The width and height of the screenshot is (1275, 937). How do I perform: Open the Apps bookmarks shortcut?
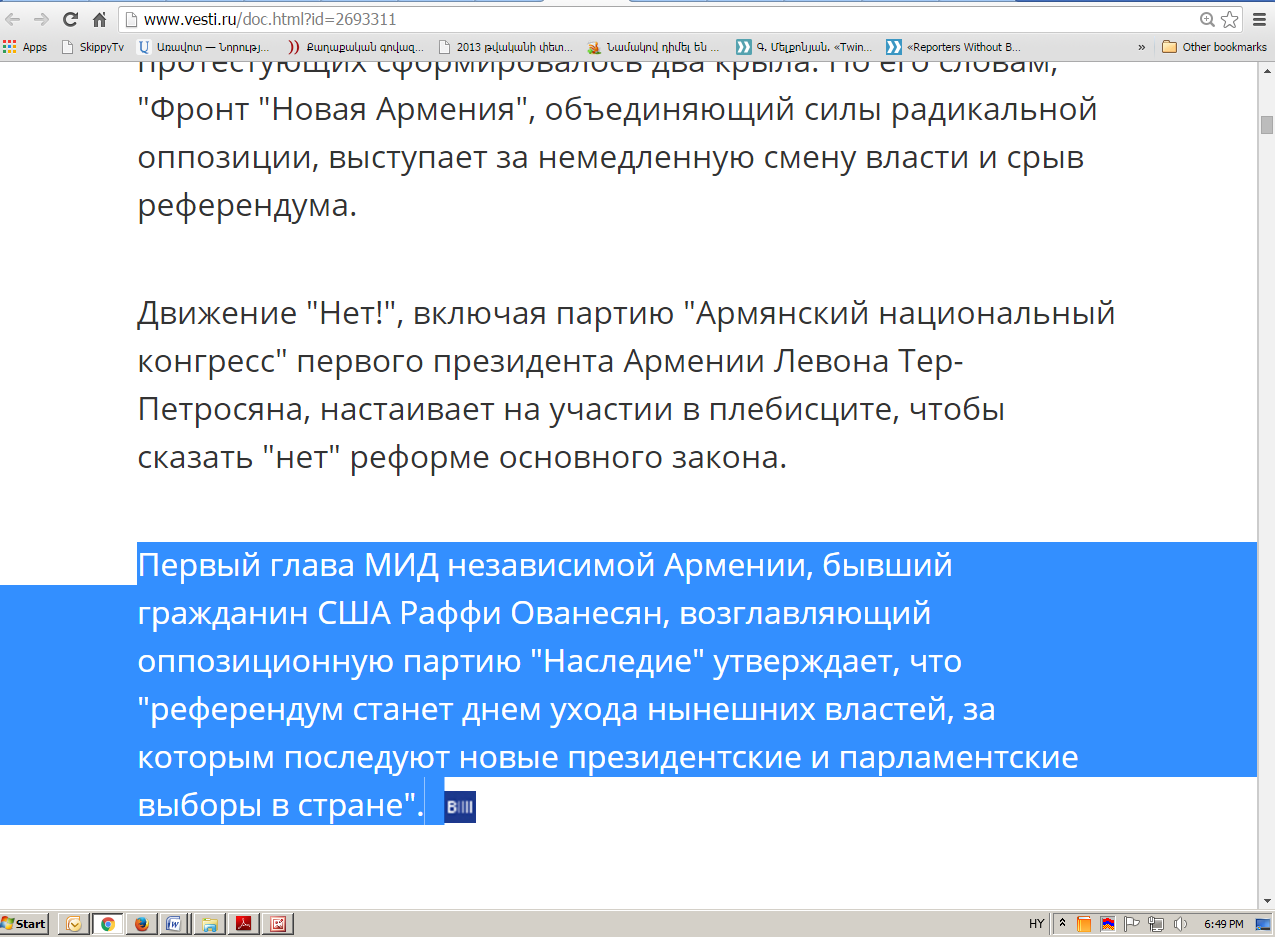click(25, 47)
